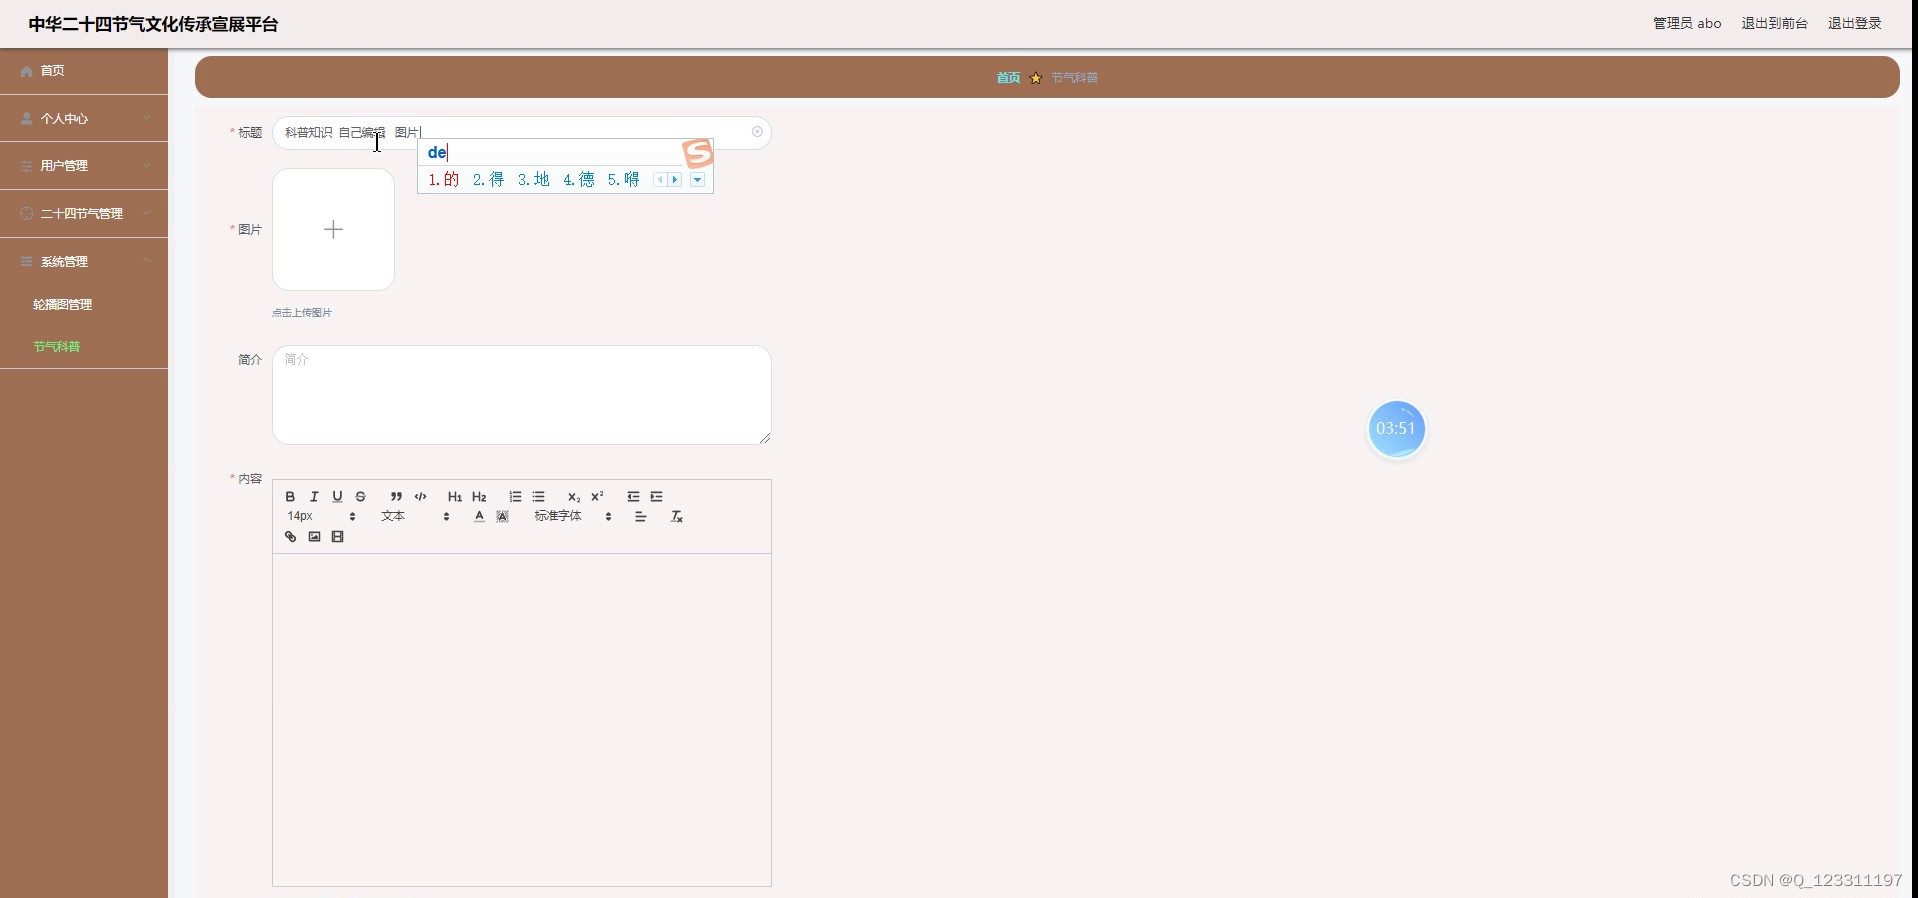The image size is (1918, 898).
Task: Clear text formatting in the editor
Action: (676, 517)
